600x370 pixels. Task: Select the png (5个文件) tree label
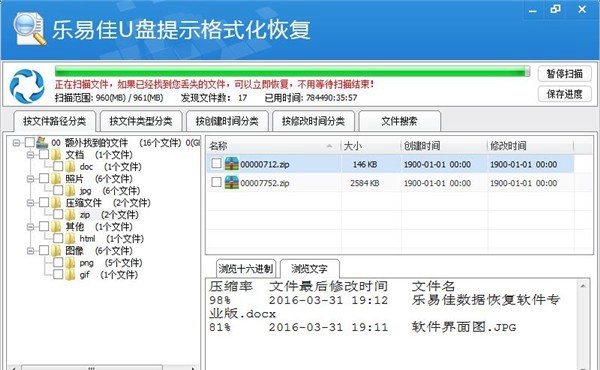pyautogui.click(x=111, y=263)
